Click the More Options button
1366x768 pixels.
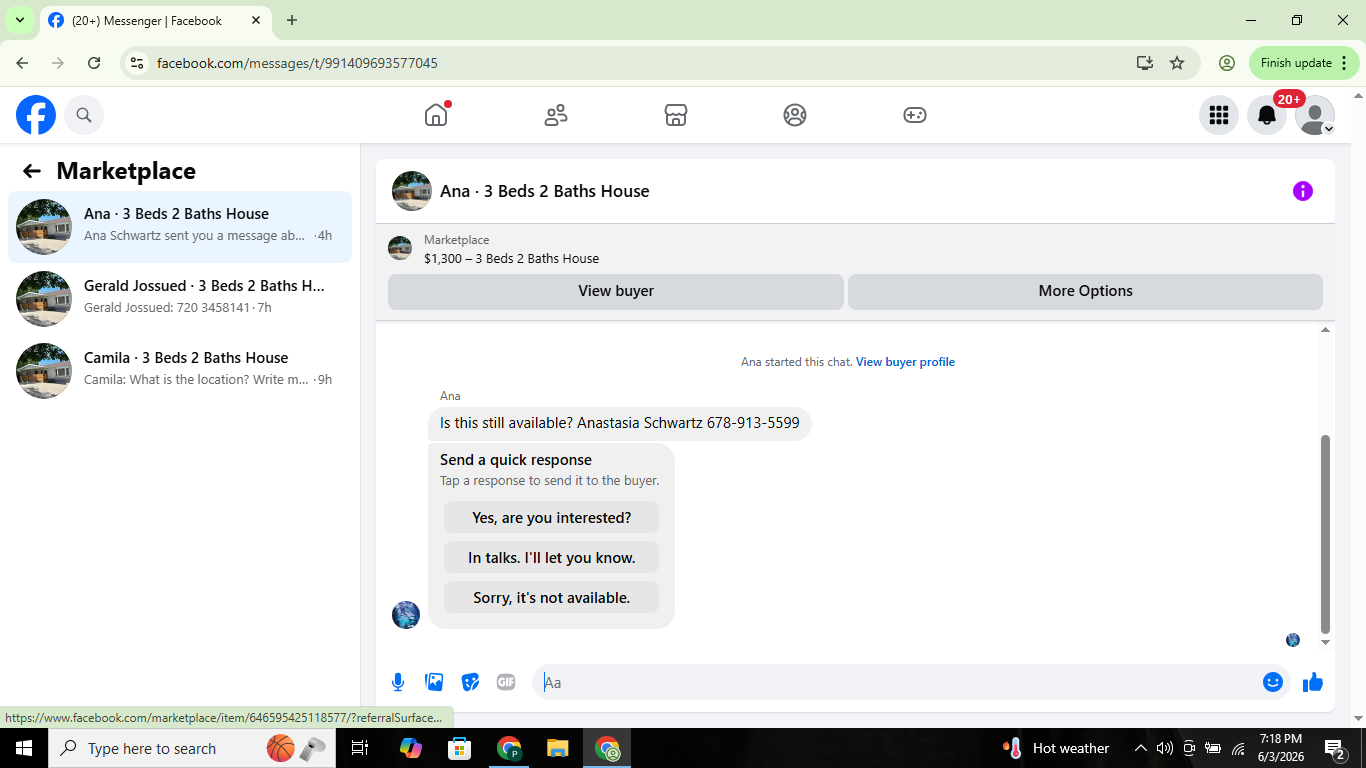click(1085, 291)
